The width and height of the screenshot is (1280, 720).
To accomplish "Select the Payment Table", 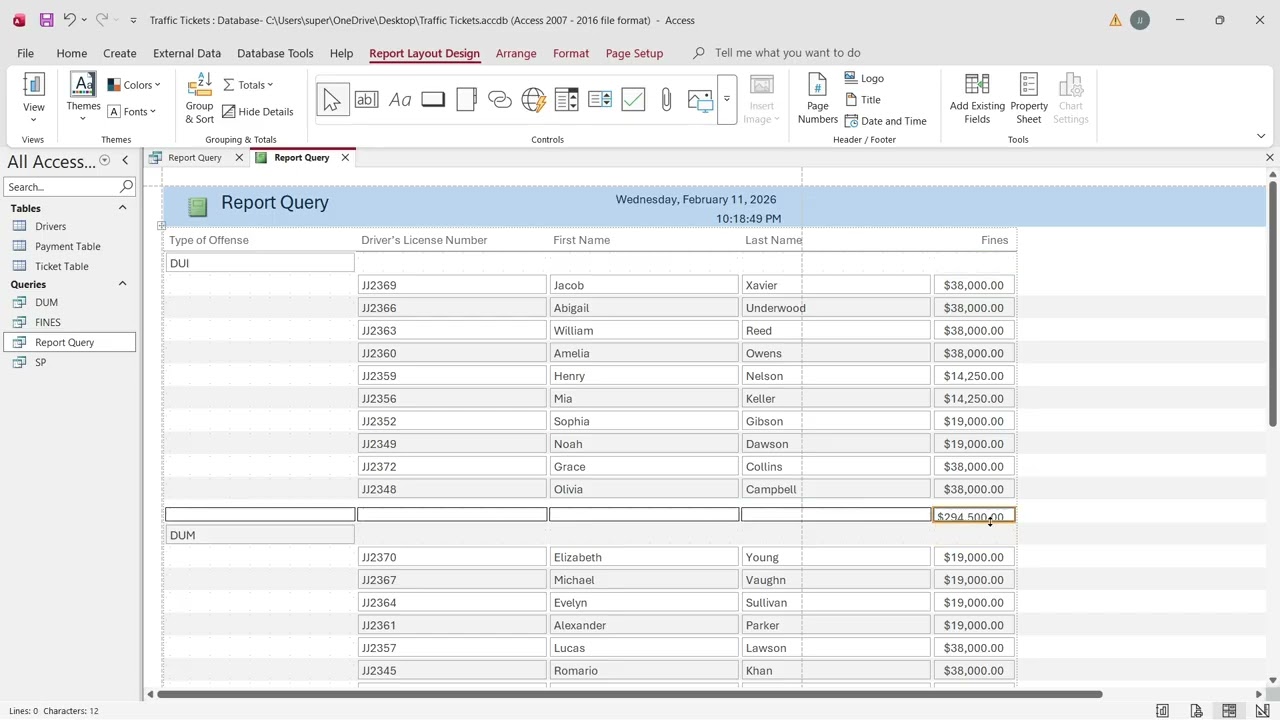I will coord(70,246).
